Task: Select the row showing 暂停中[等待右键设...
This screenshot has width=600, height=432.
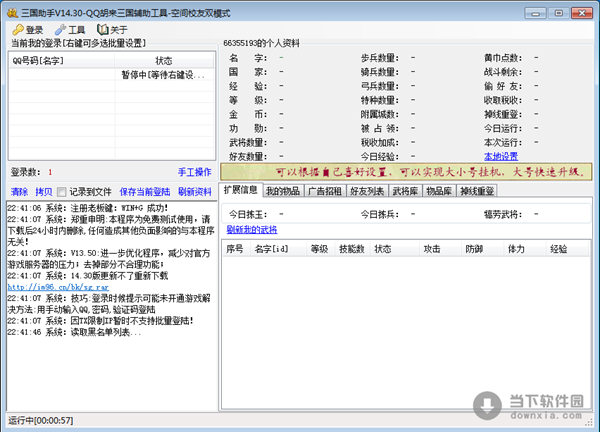Action: click(112, 75)
